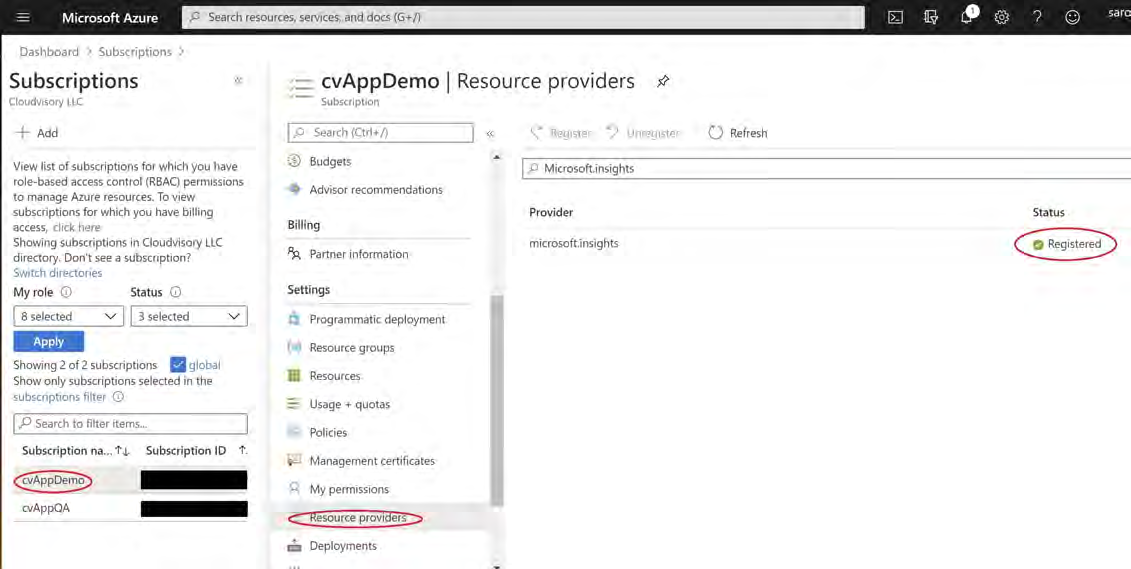Open the Help question mark
The height and width of the screenshot is (569, 1131).
click(1037, 17)
